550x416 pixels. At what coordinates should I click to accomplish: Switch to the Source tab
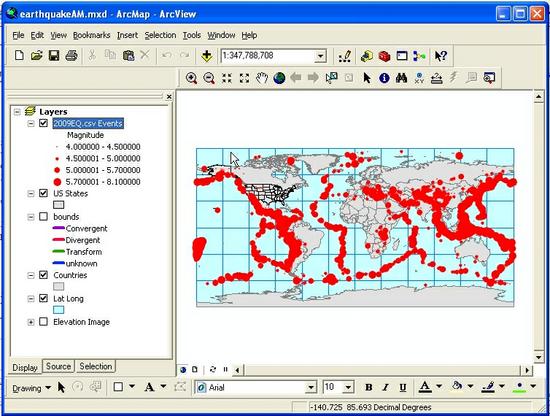pos(59,366)
